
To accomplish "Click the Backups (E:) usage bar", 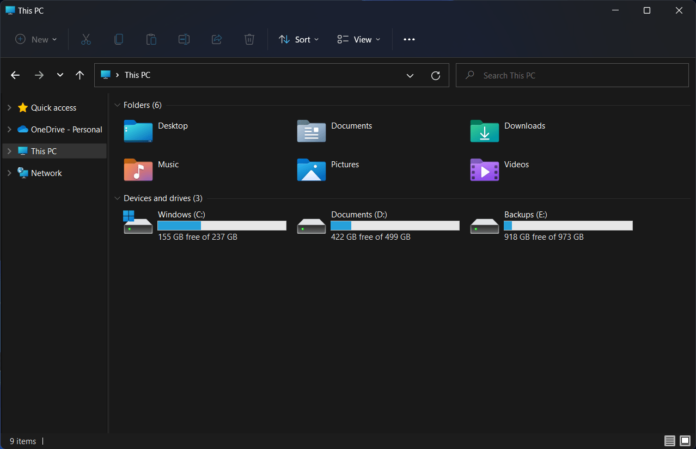I will 568,226.
